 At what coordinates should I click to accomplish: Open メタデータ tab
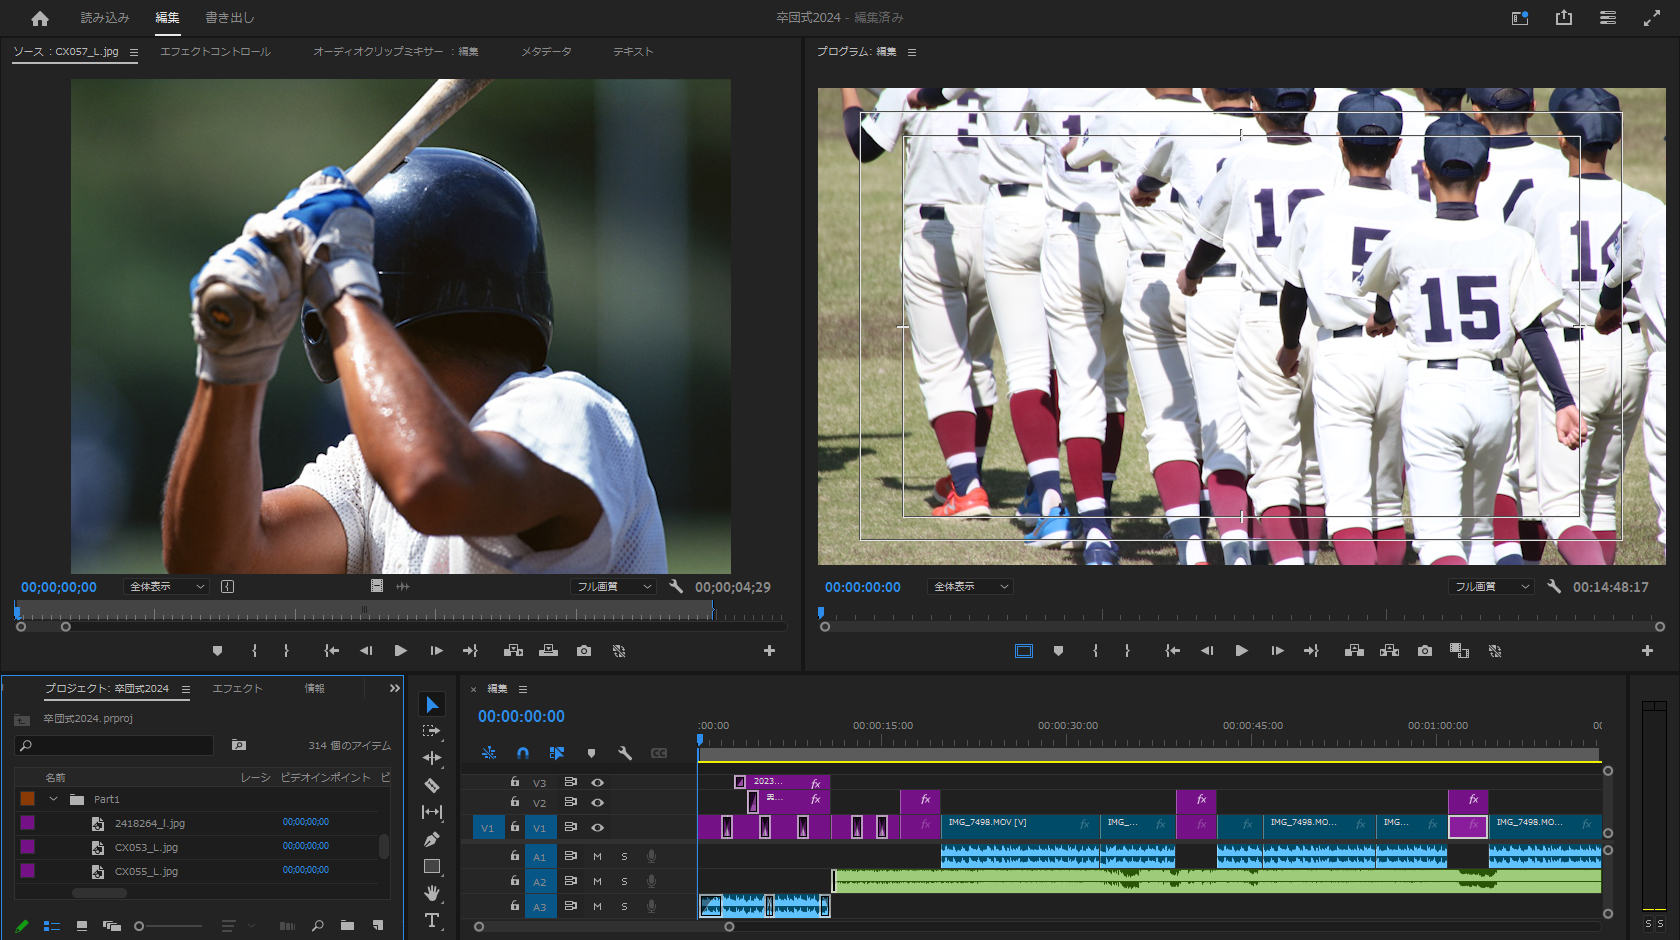546,52
